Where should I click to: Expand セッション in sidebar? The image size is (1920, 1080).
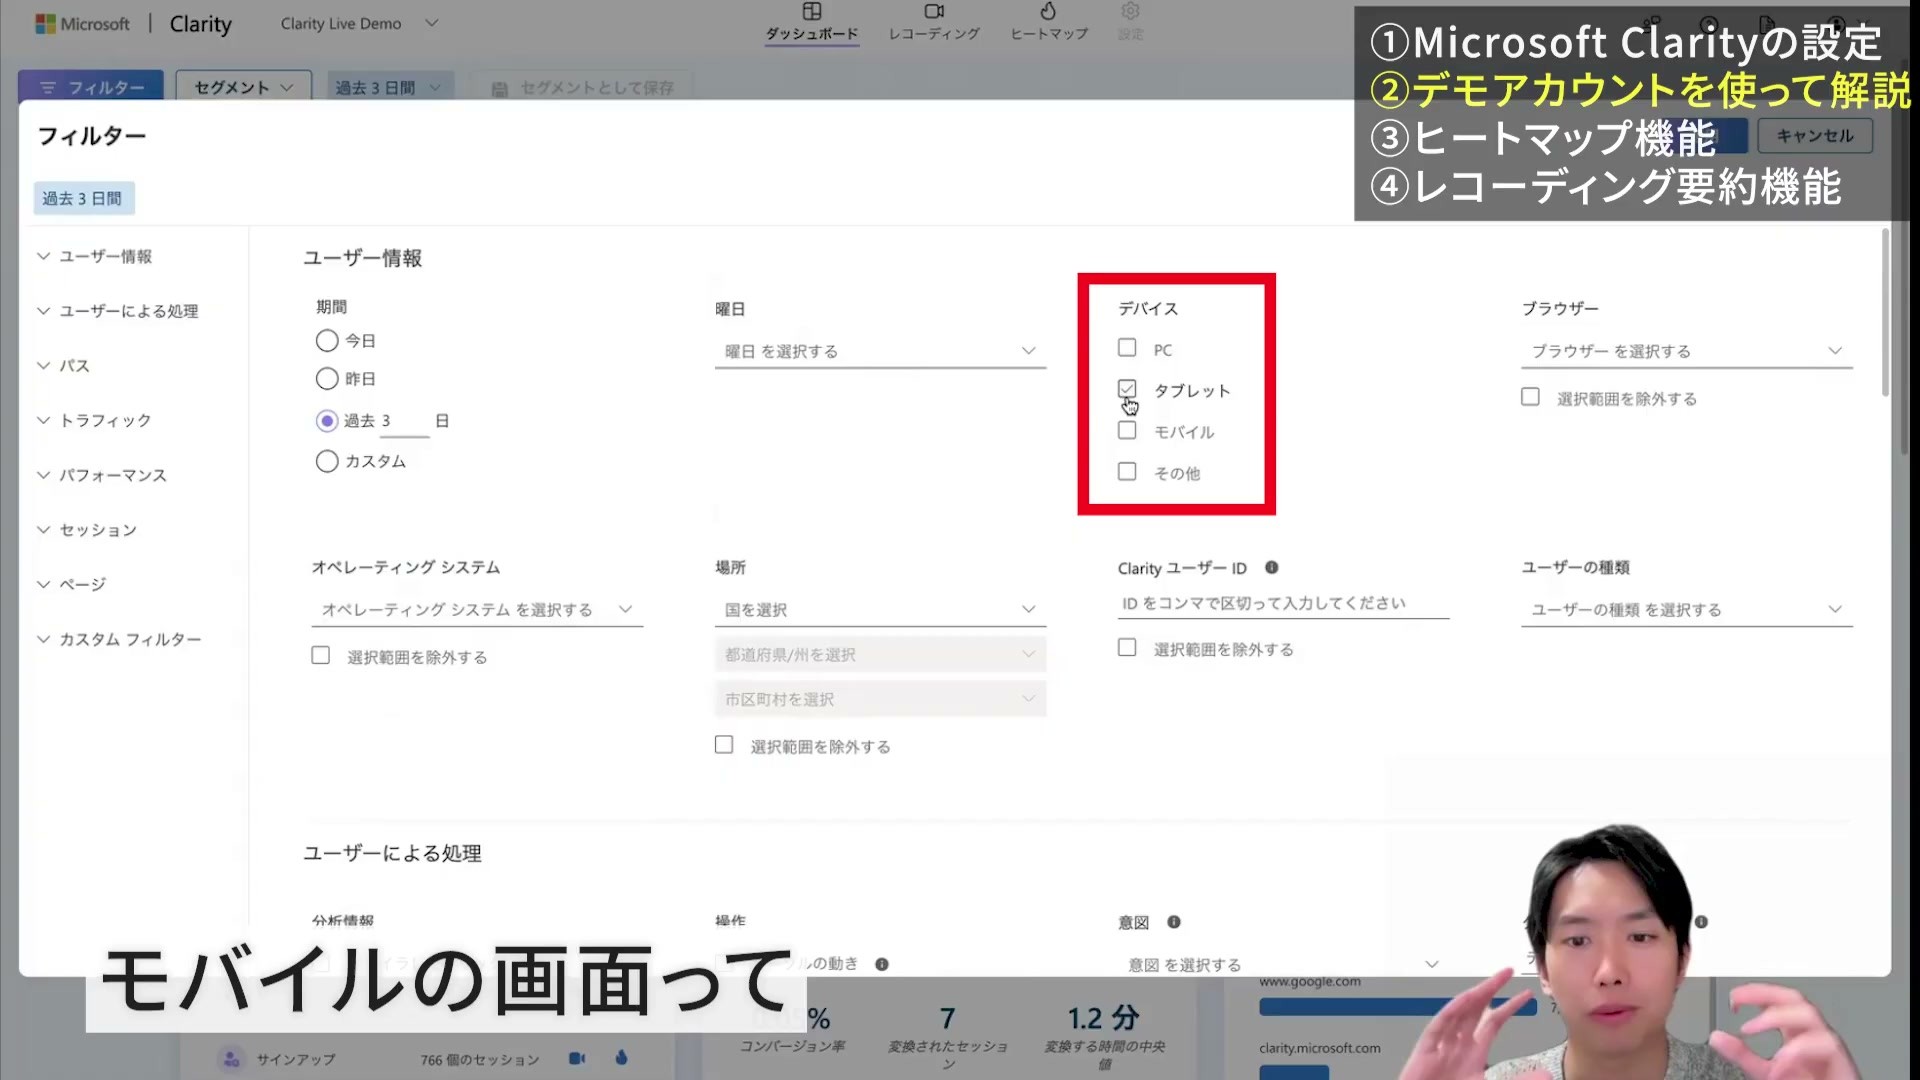(x=87, y=530)
